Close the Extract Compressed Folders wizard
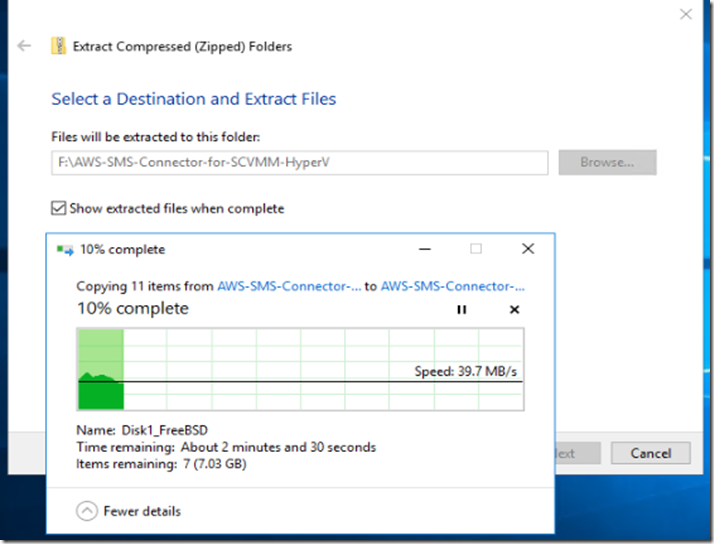The width and height of the screenshot is (714, 544). (x=686, y=14)
